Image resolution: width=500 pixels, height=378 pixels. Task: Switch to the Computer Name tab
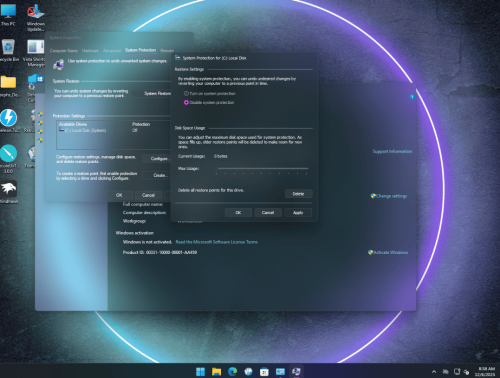64,51
